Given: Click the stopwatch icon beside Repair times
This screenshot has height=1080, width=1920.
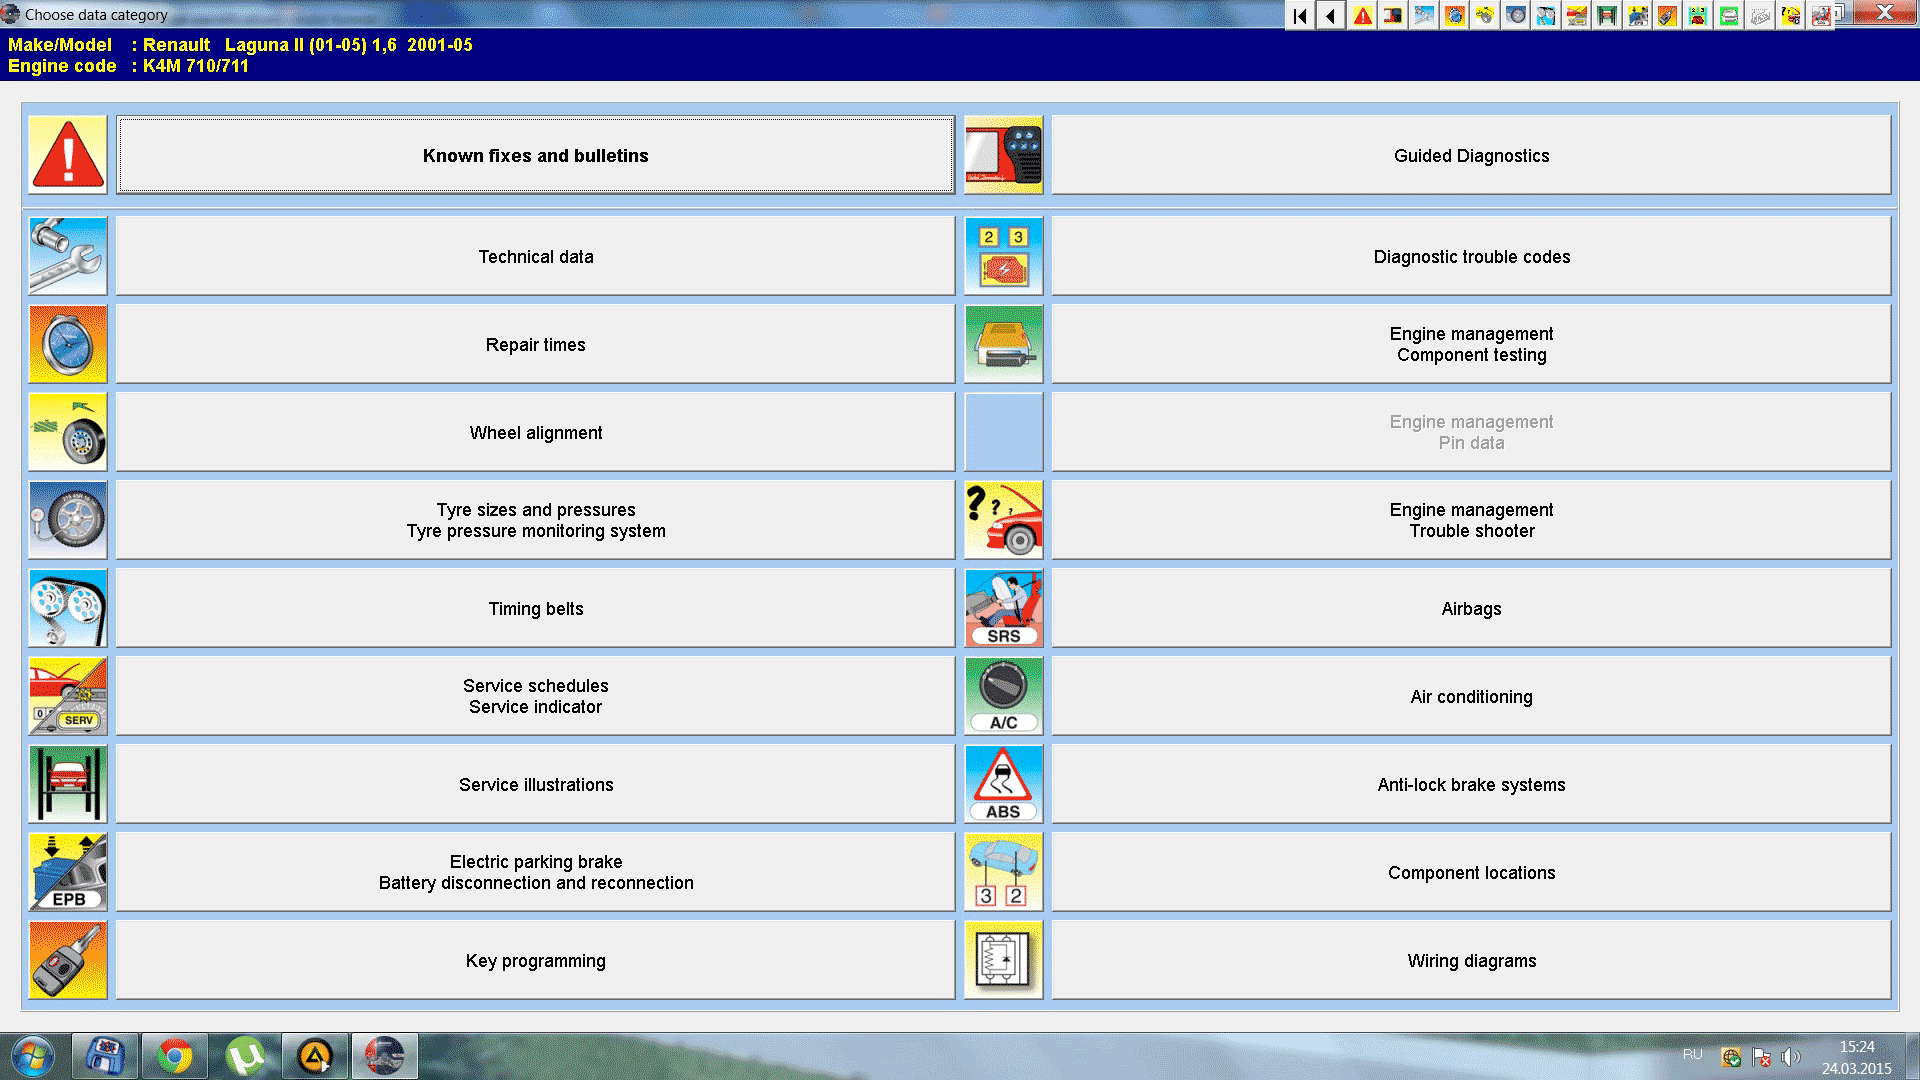Looking at the screenshot, I should point(68,344).
